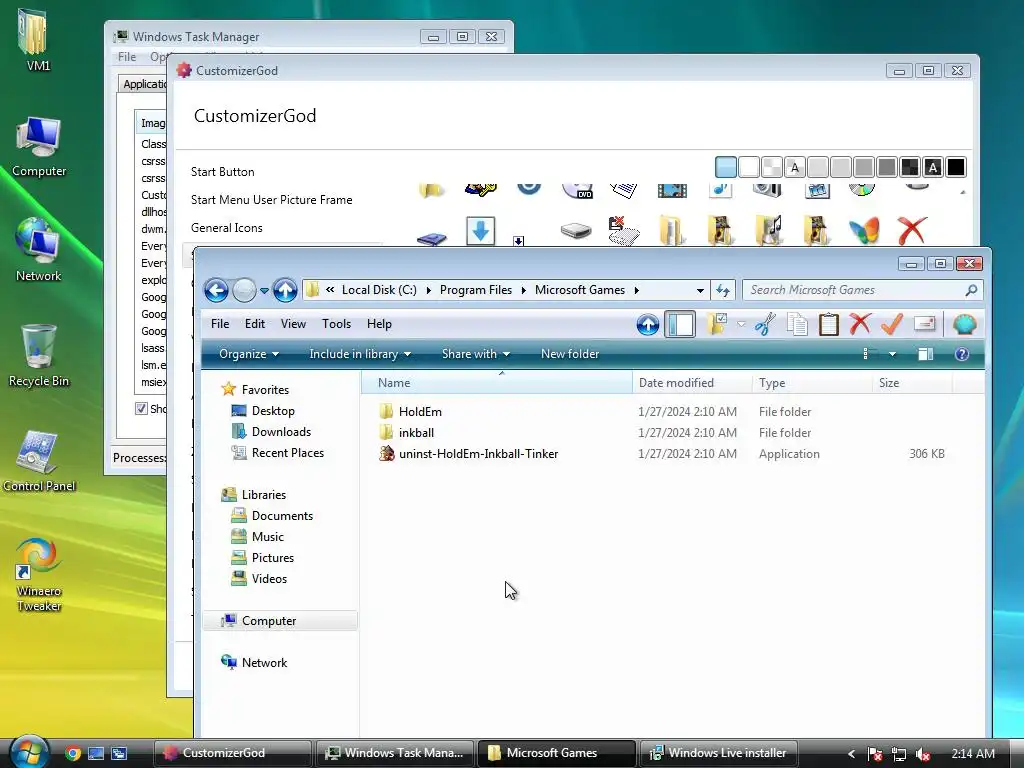Viewport: 1024px width, 768px height.
Task: Click the red X Delete toolbar icon in Explorer
Action: (860, 324)
